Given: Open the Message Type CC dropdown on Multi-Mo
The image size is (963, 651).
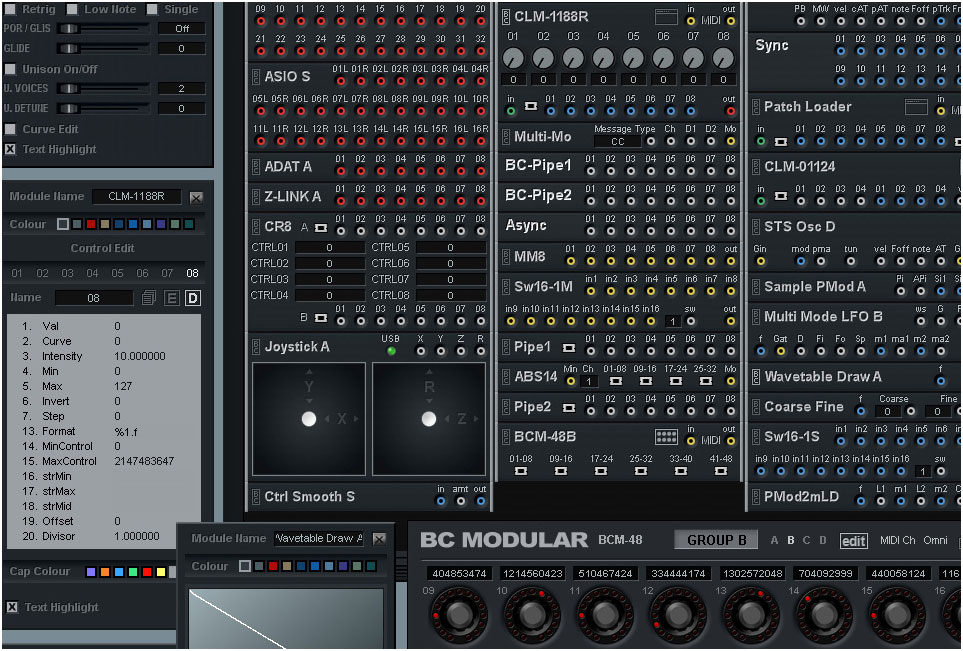Looking at the screenshot, I should click(618, 141).
